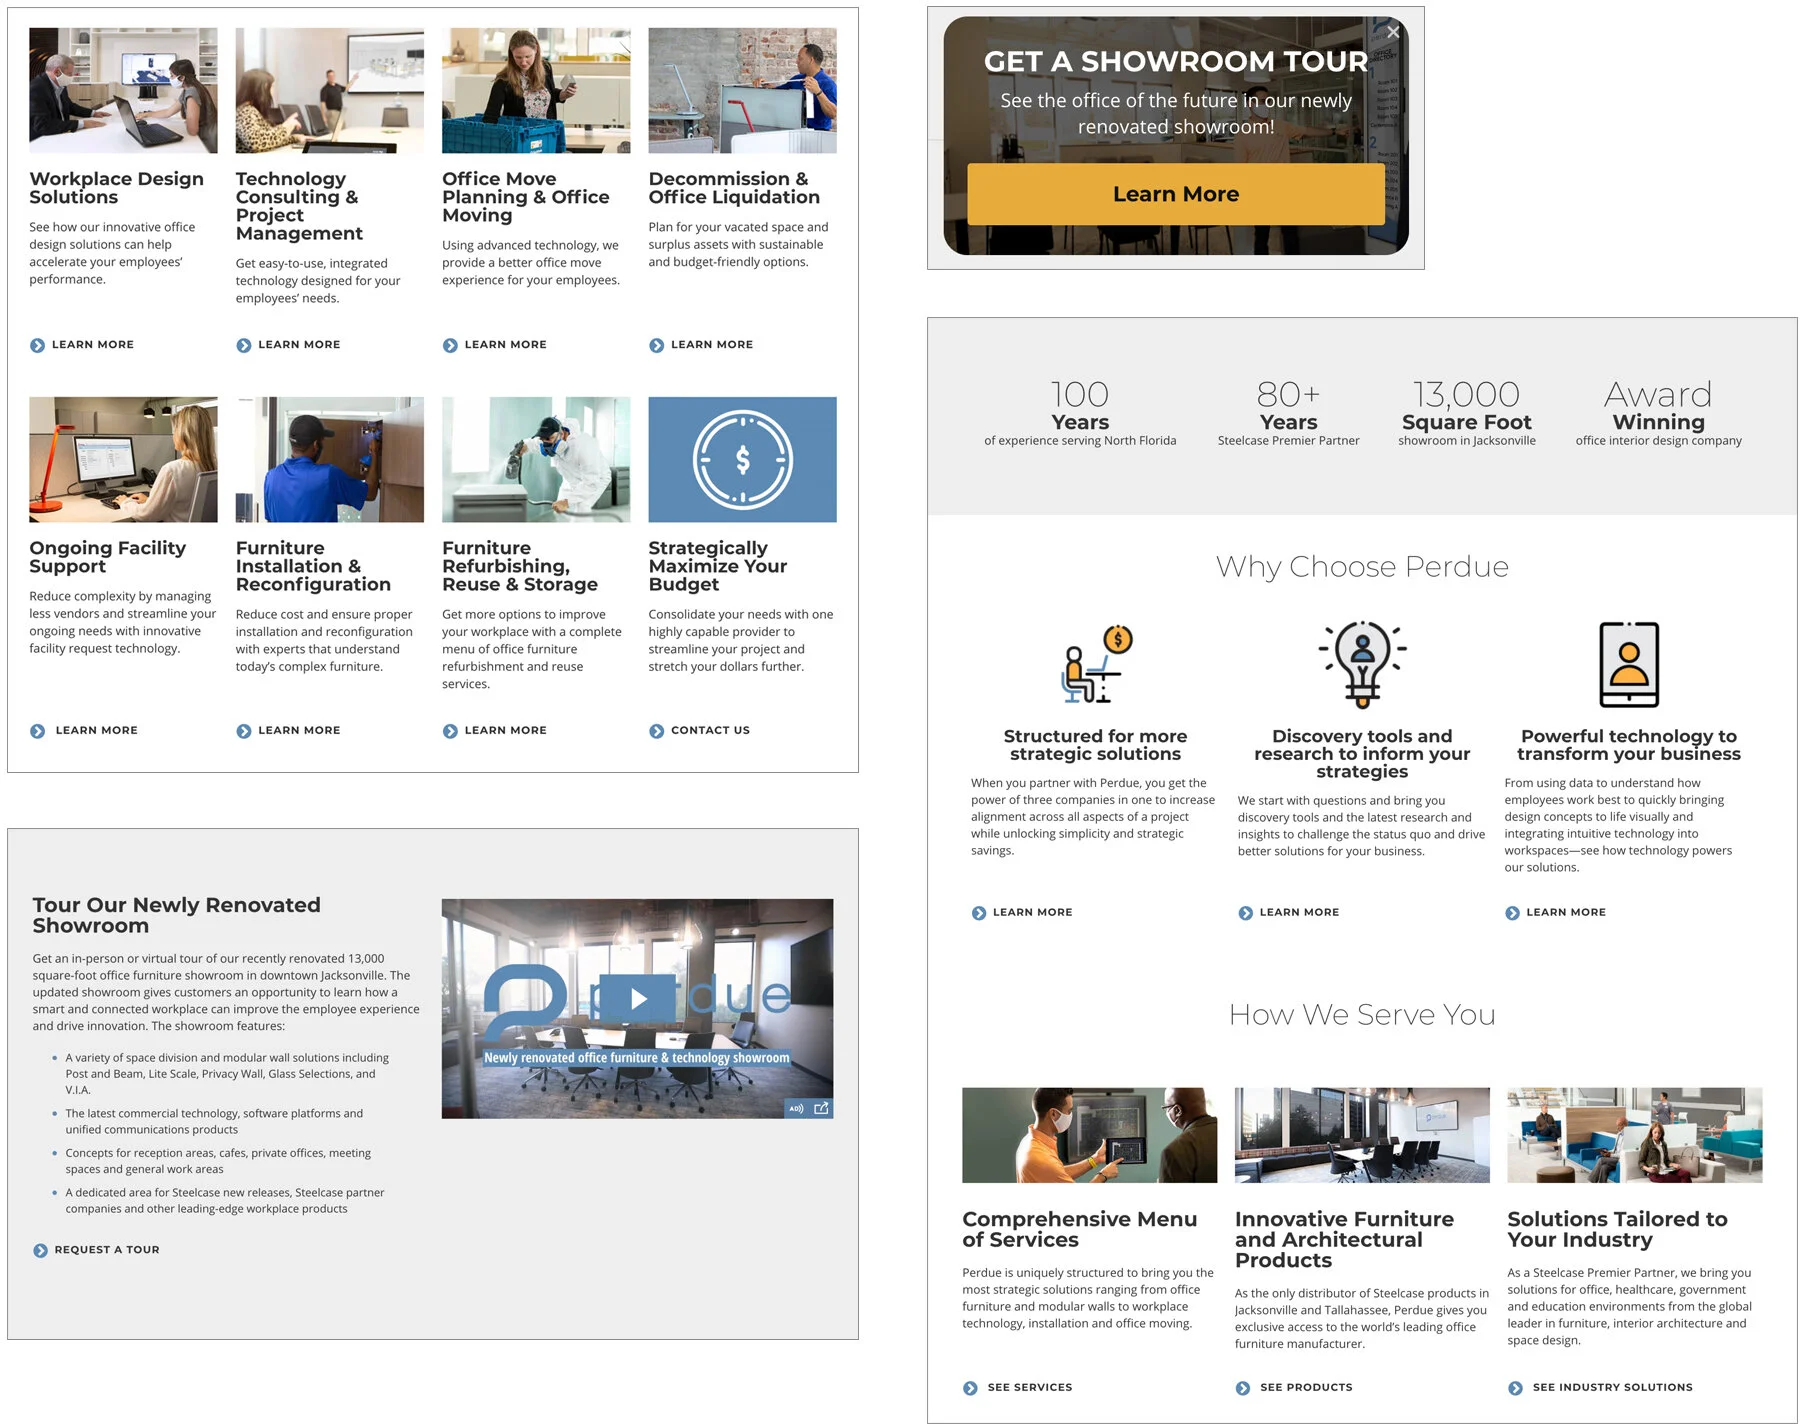Screen dimensions: 1800x1427
Task: Click the See Products link
Action: pyautogui.click(x=1294, y=1388)
